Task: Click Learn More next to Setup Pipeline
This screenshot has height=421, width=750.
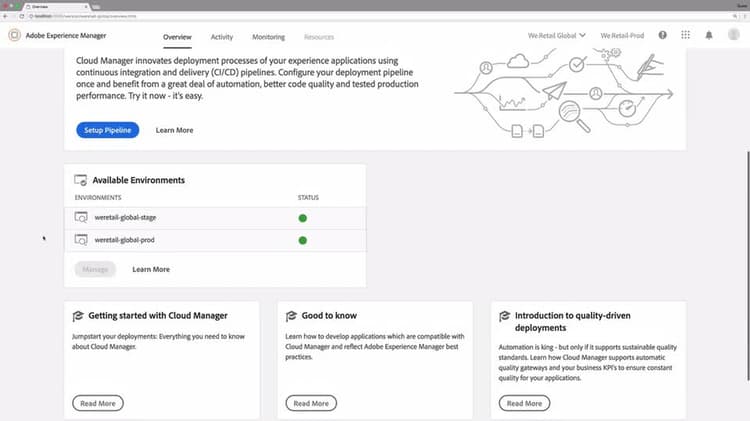Action: click(174, 130)
